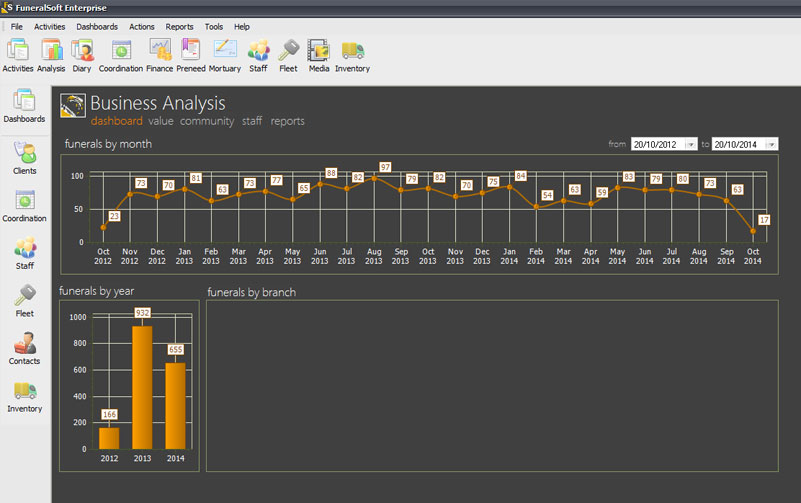801x503 pixels.
Task: Switch to the staff analysis tab
Action: 252,121
